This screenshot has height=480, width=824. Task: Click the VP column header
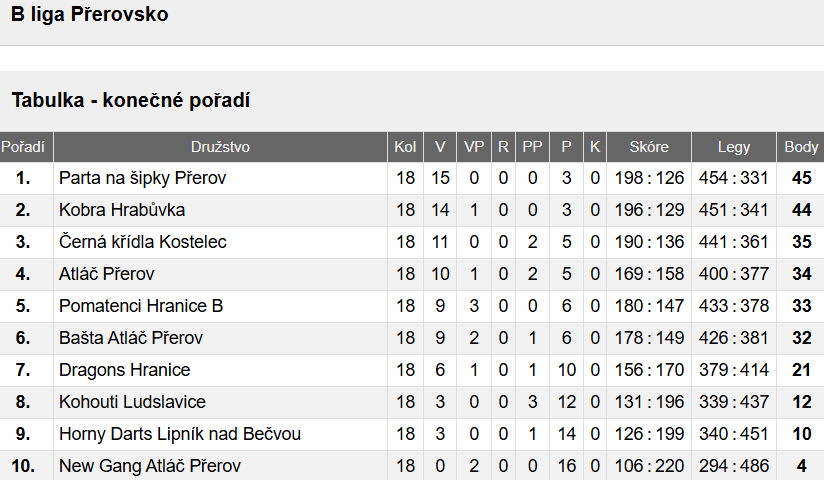[473, 147]
